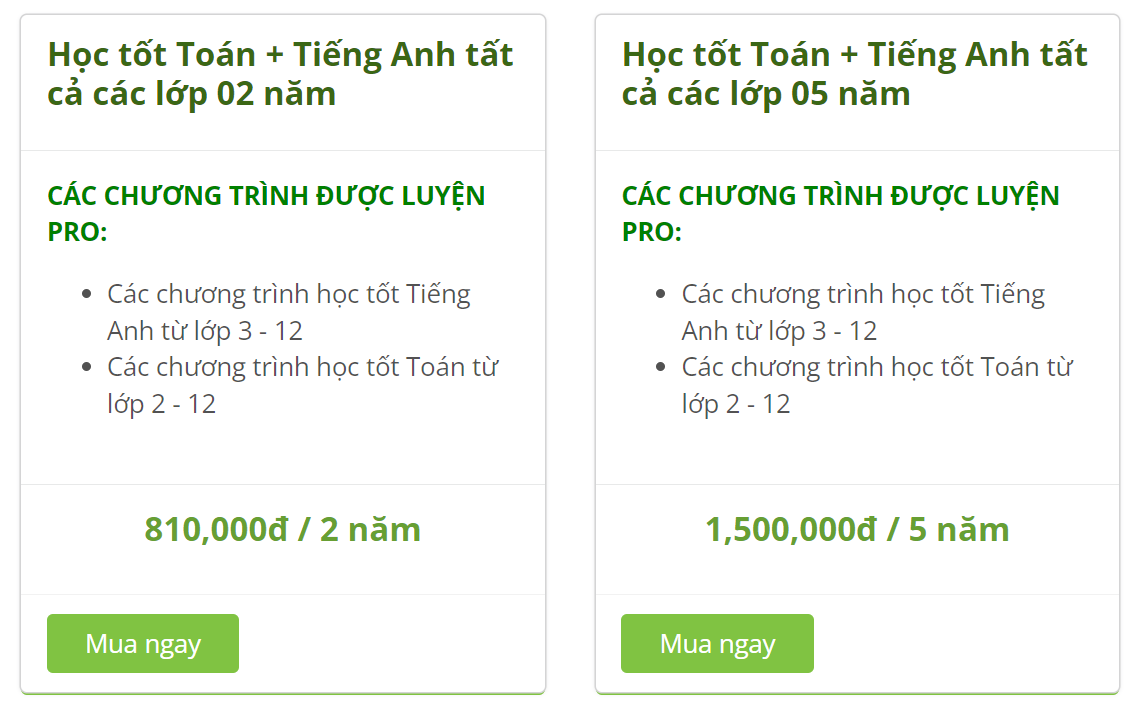Click the '810,000đ / 2 năm' price text
The height and width of the screenshot is (710, 1137).
(x=282, y=529)
